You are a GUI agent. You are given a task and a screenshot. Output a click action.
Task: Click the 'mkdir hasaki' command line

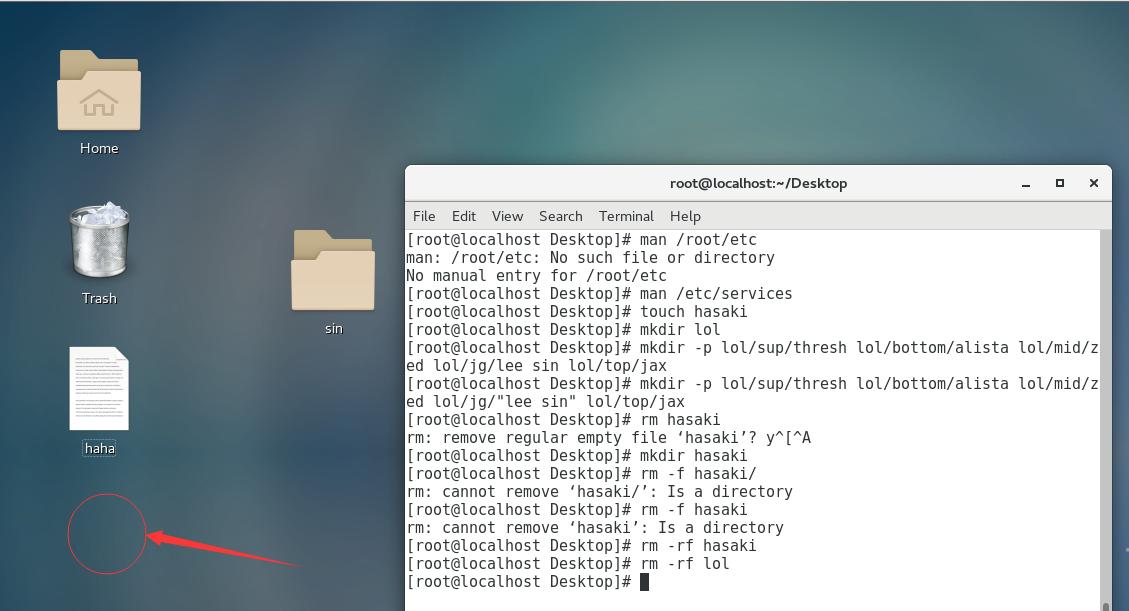577,456
